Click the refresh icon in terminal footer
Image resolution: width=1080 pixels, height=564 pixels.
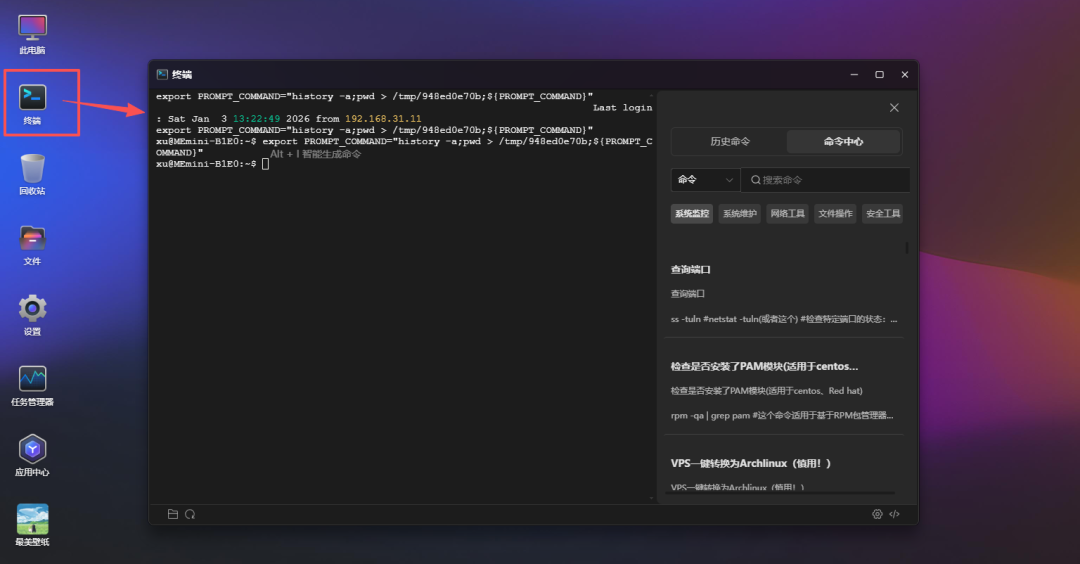[190, 514]
